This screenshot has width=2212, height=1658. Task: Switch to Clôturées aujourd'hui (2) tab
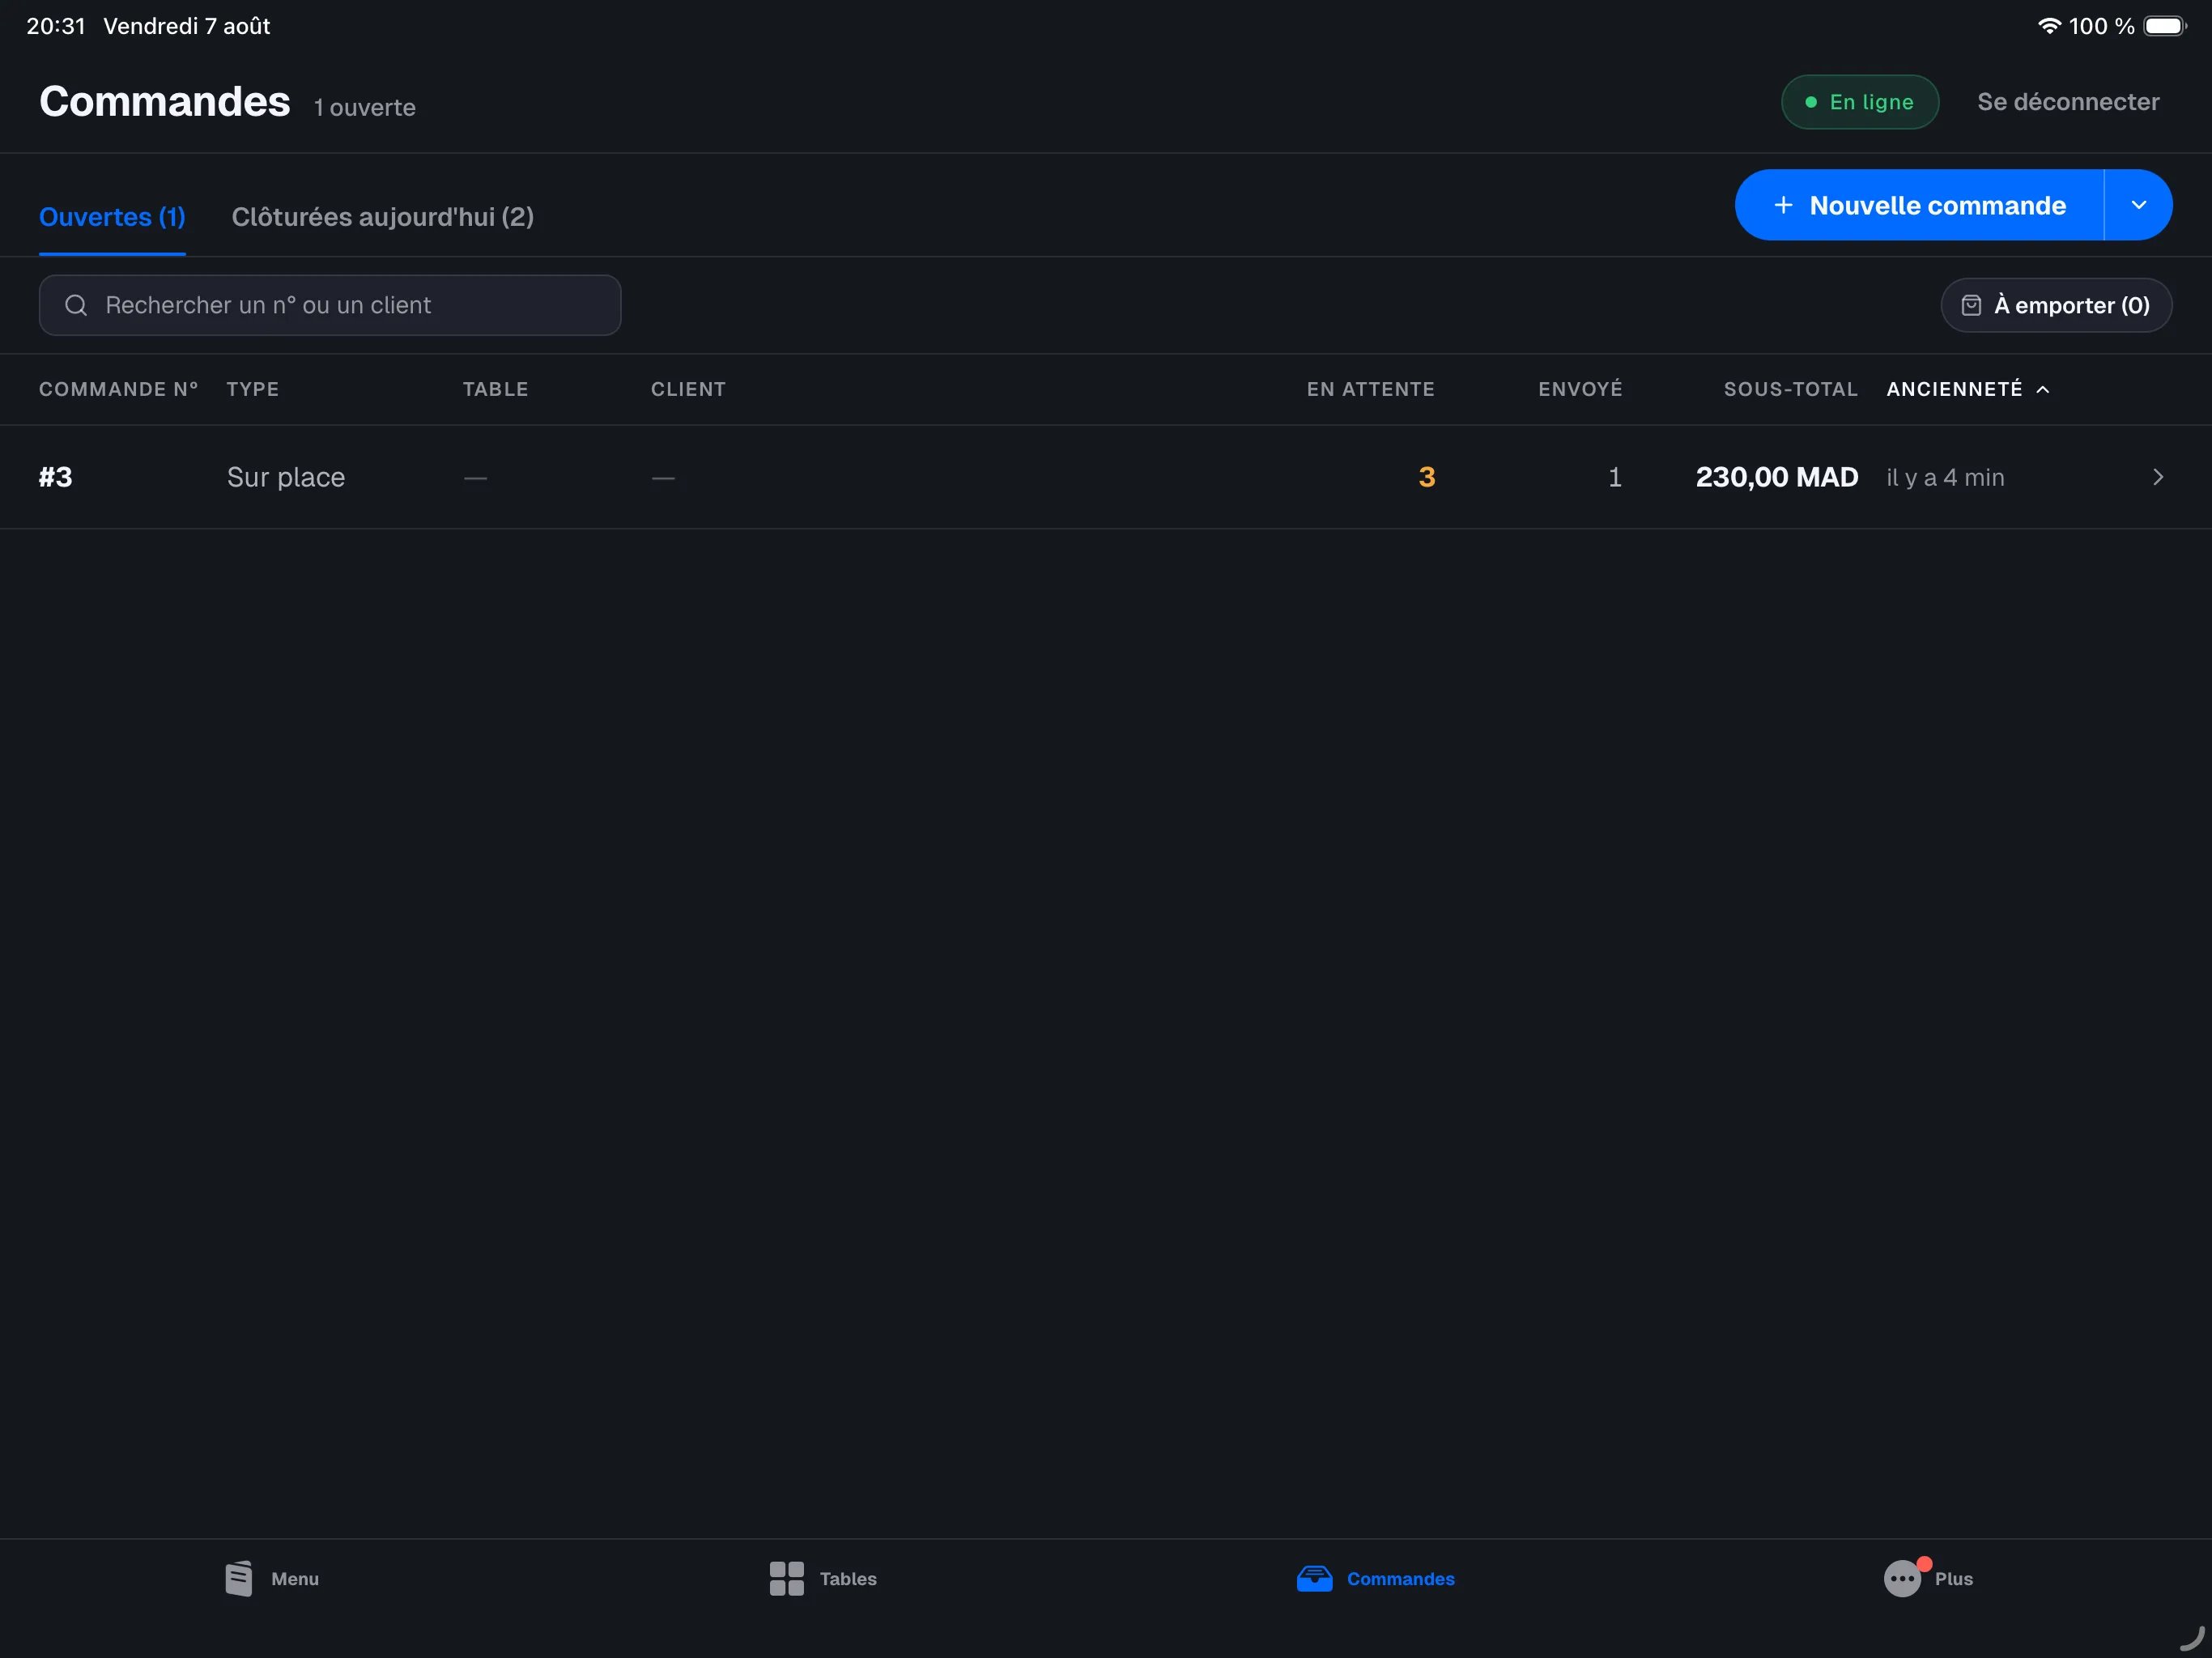(383, 217)
